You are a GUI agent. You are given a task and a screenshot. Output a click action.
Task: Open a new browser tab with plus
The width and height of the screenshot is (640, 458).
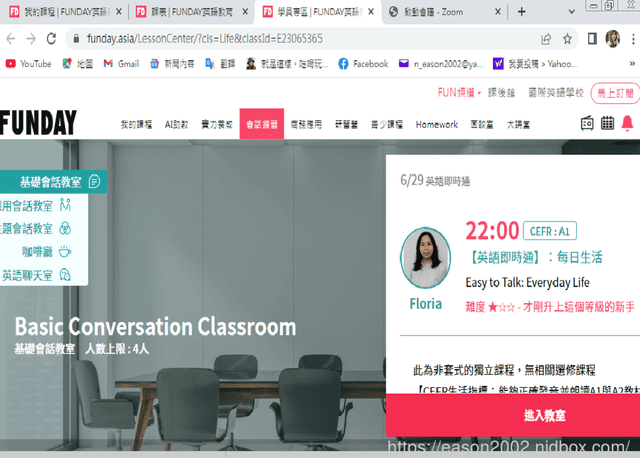(522, 12)
